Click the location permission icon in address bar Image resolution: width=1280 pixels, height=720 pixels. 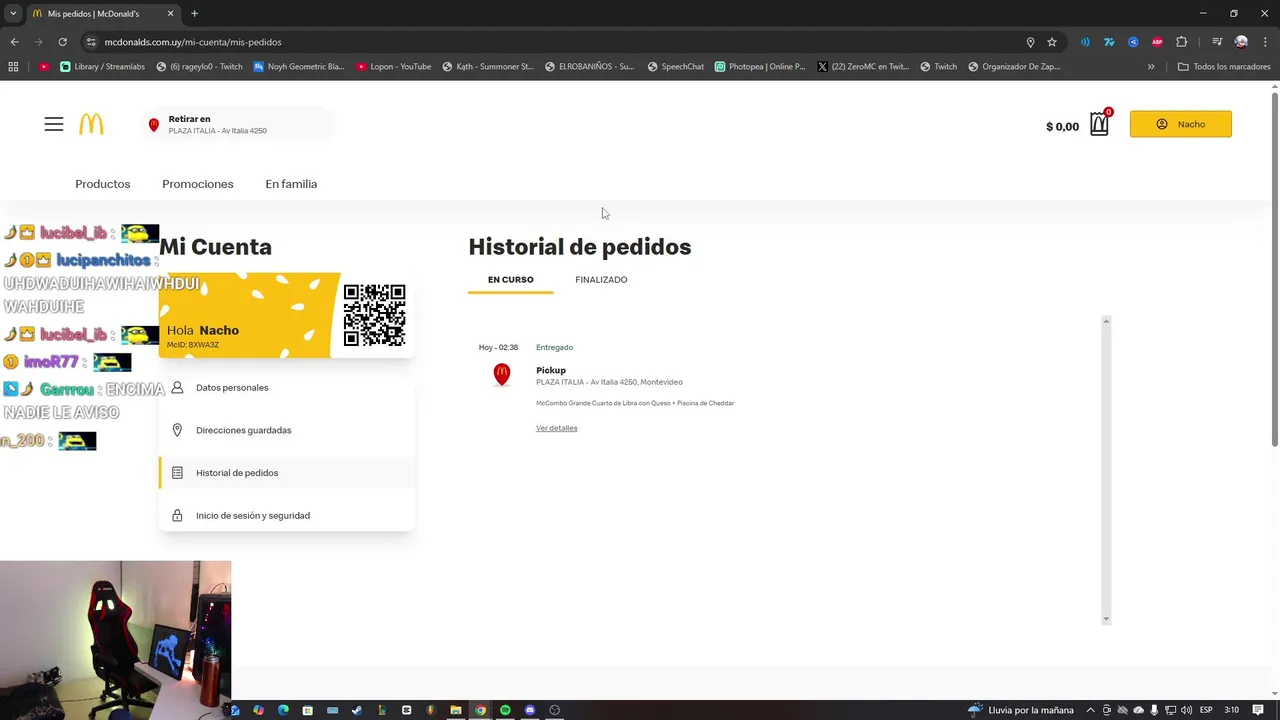tap(1030, 42)
